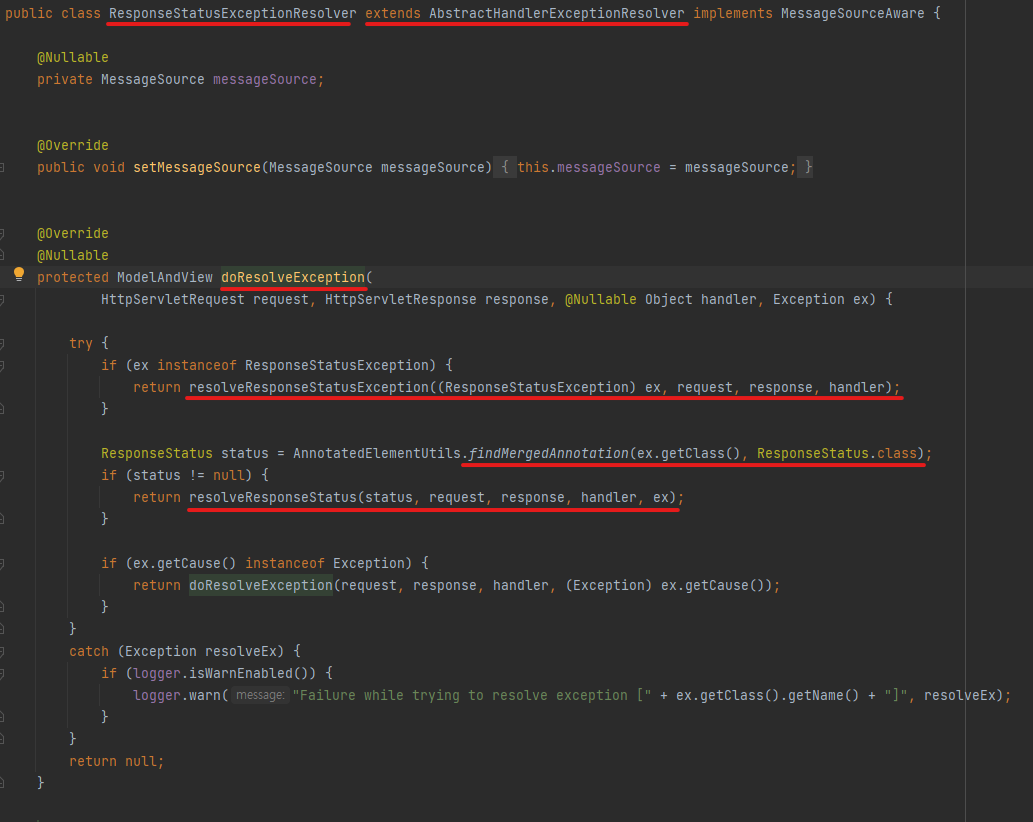This screenshot has height=822, width=1033.
Task: Collapse fold marker at 'if (logger.isWarnEnabled())' line
Action: click(x=2, y=674)
